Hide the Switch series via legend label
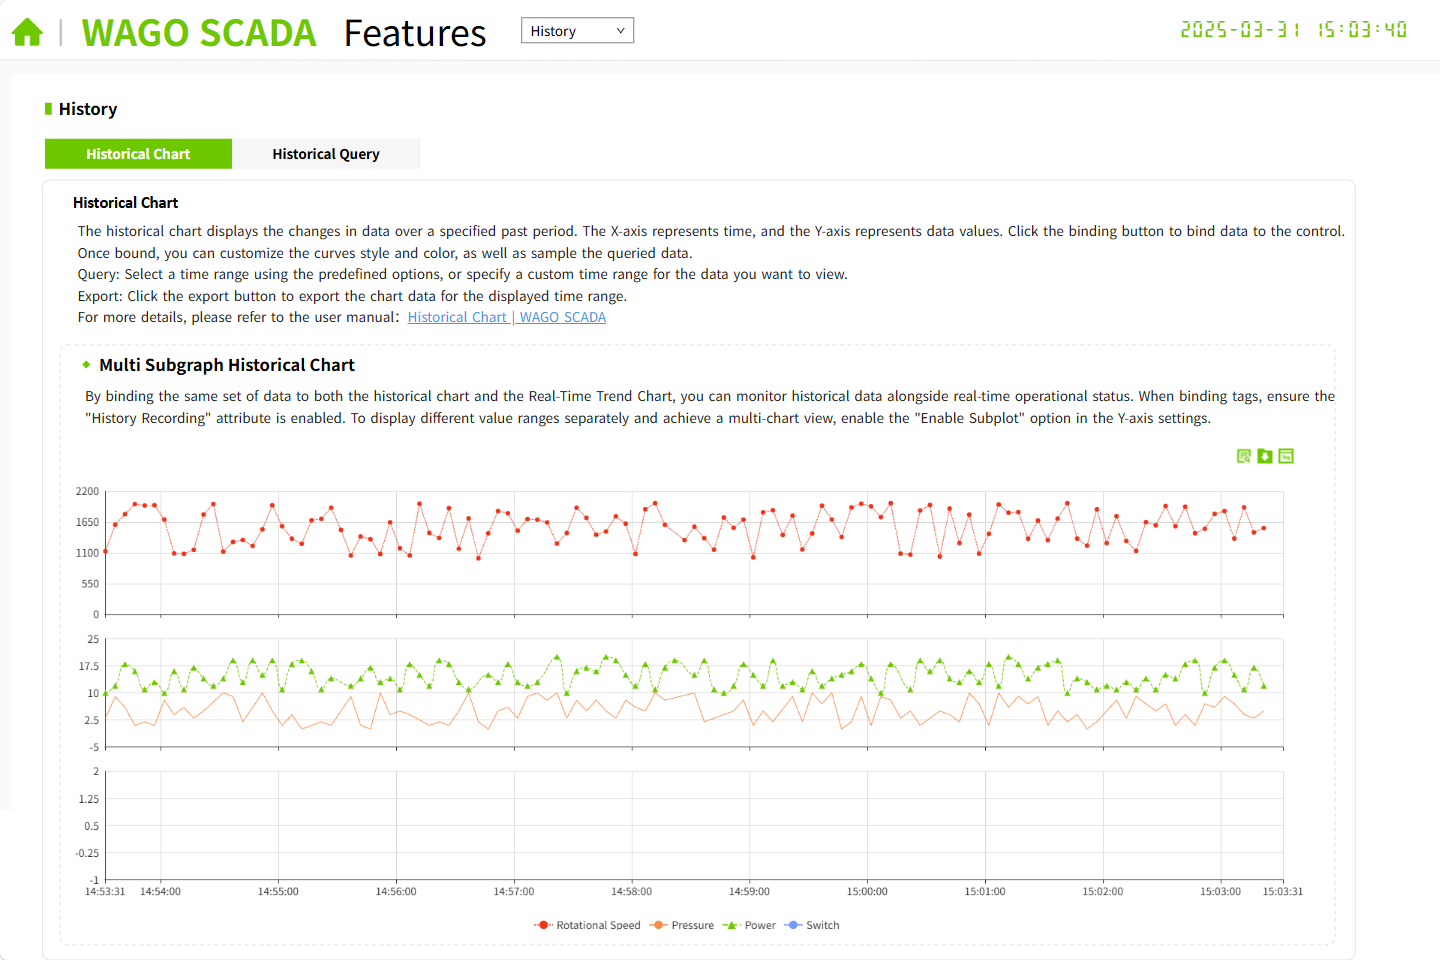This screenshot has height=960, width=1442. [822, 925]
